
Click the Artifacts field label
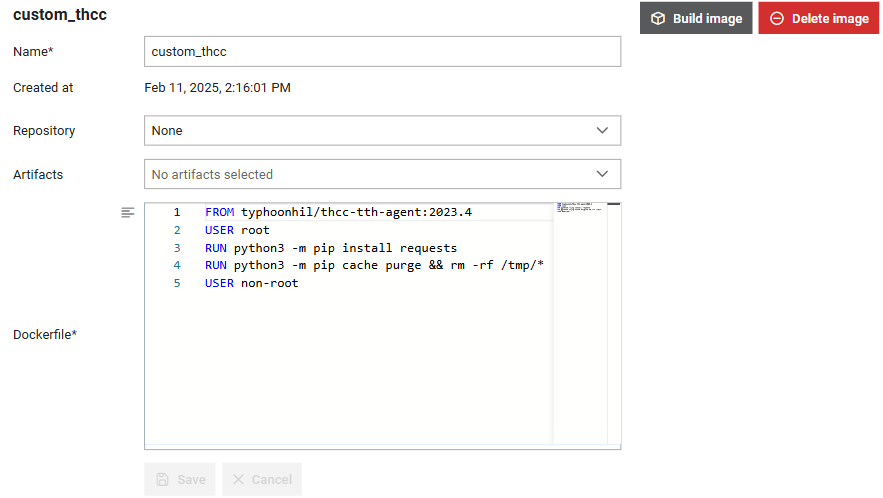[x=38, y=175]
